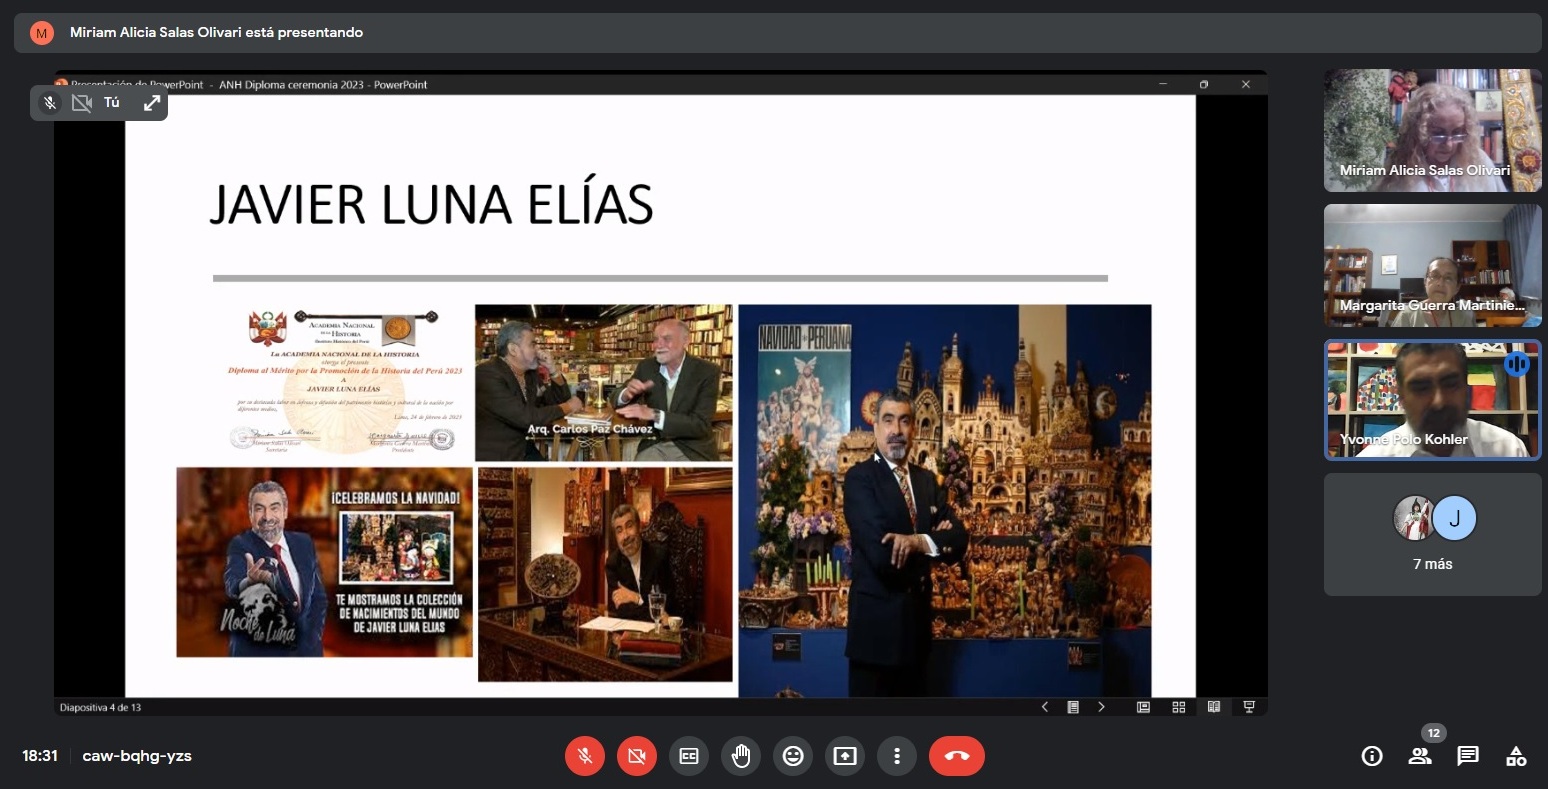This screenshot has width=1548, height=789.
Task: Click the present screen icon
Action: tap(845, 756)
